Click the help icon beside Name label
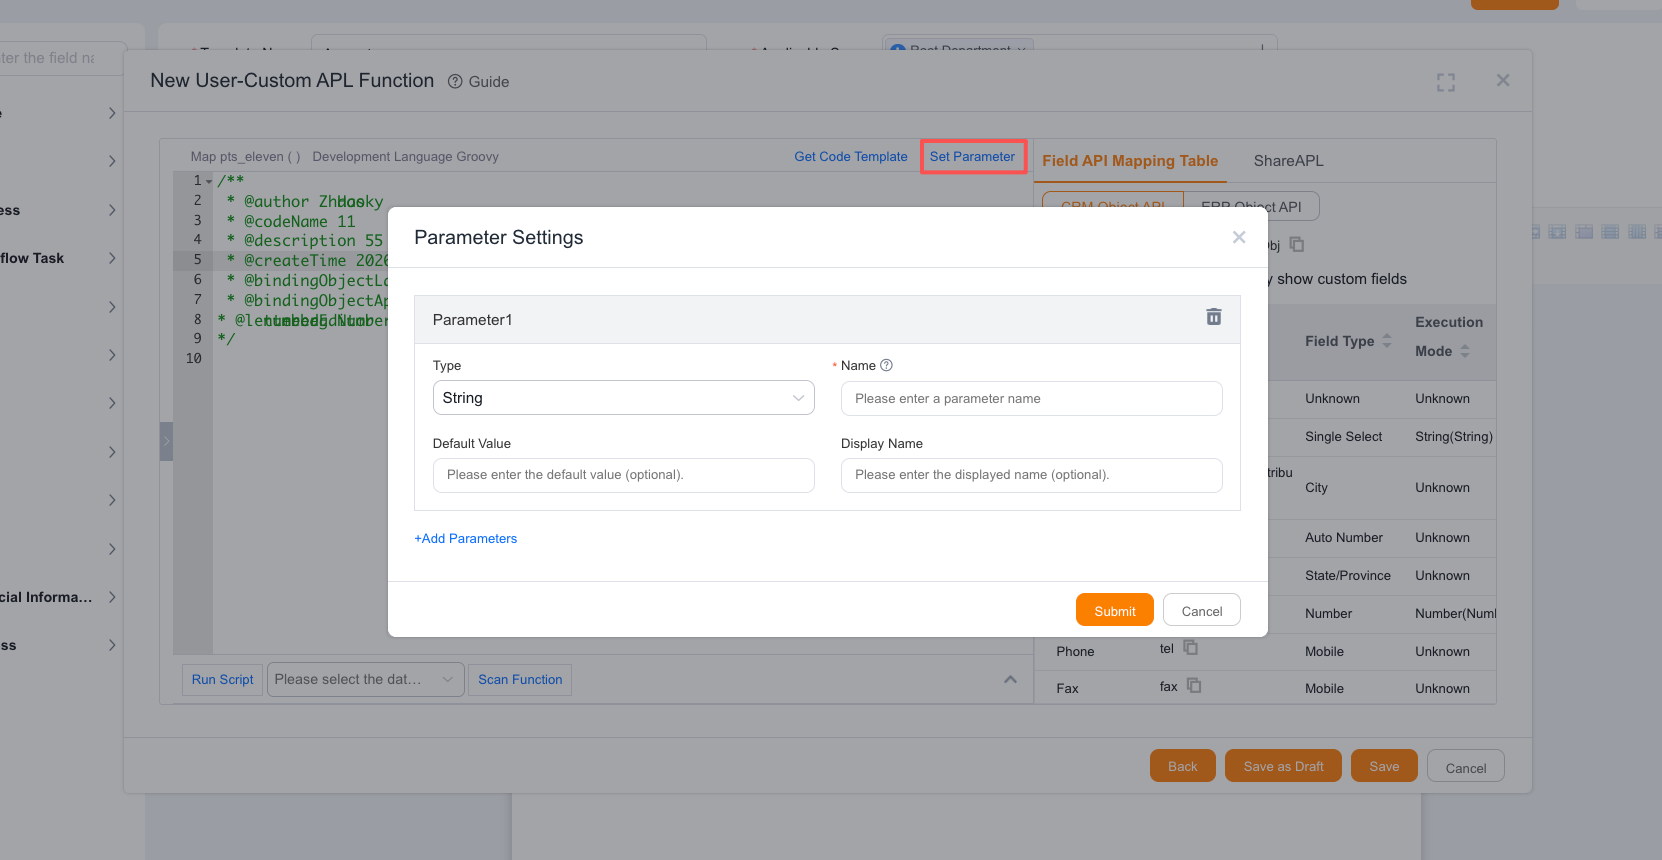 886,365
